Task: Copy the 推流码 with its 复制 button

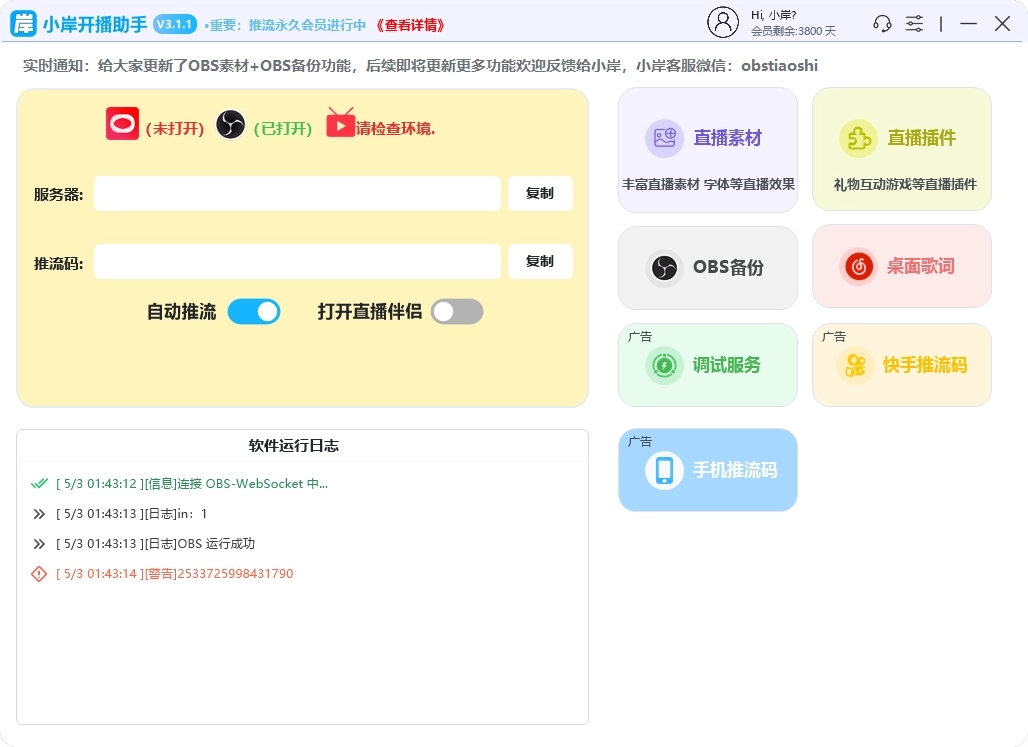Action: point(540,262)
